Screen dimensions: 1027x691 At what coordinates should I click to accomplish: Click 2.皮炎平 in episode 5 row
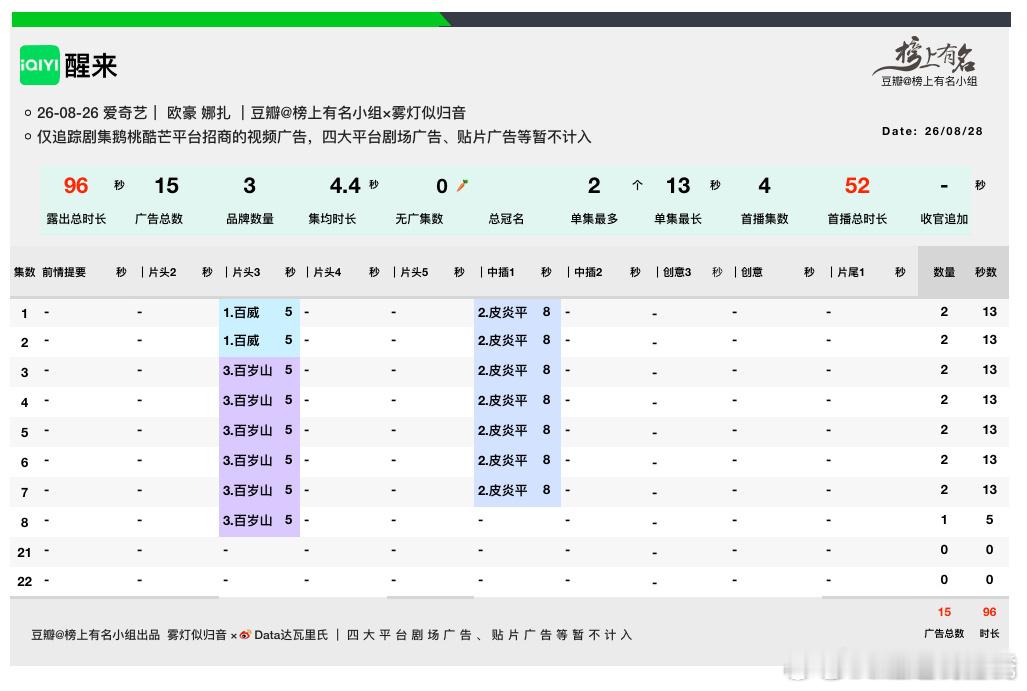[x=502, y=430]
